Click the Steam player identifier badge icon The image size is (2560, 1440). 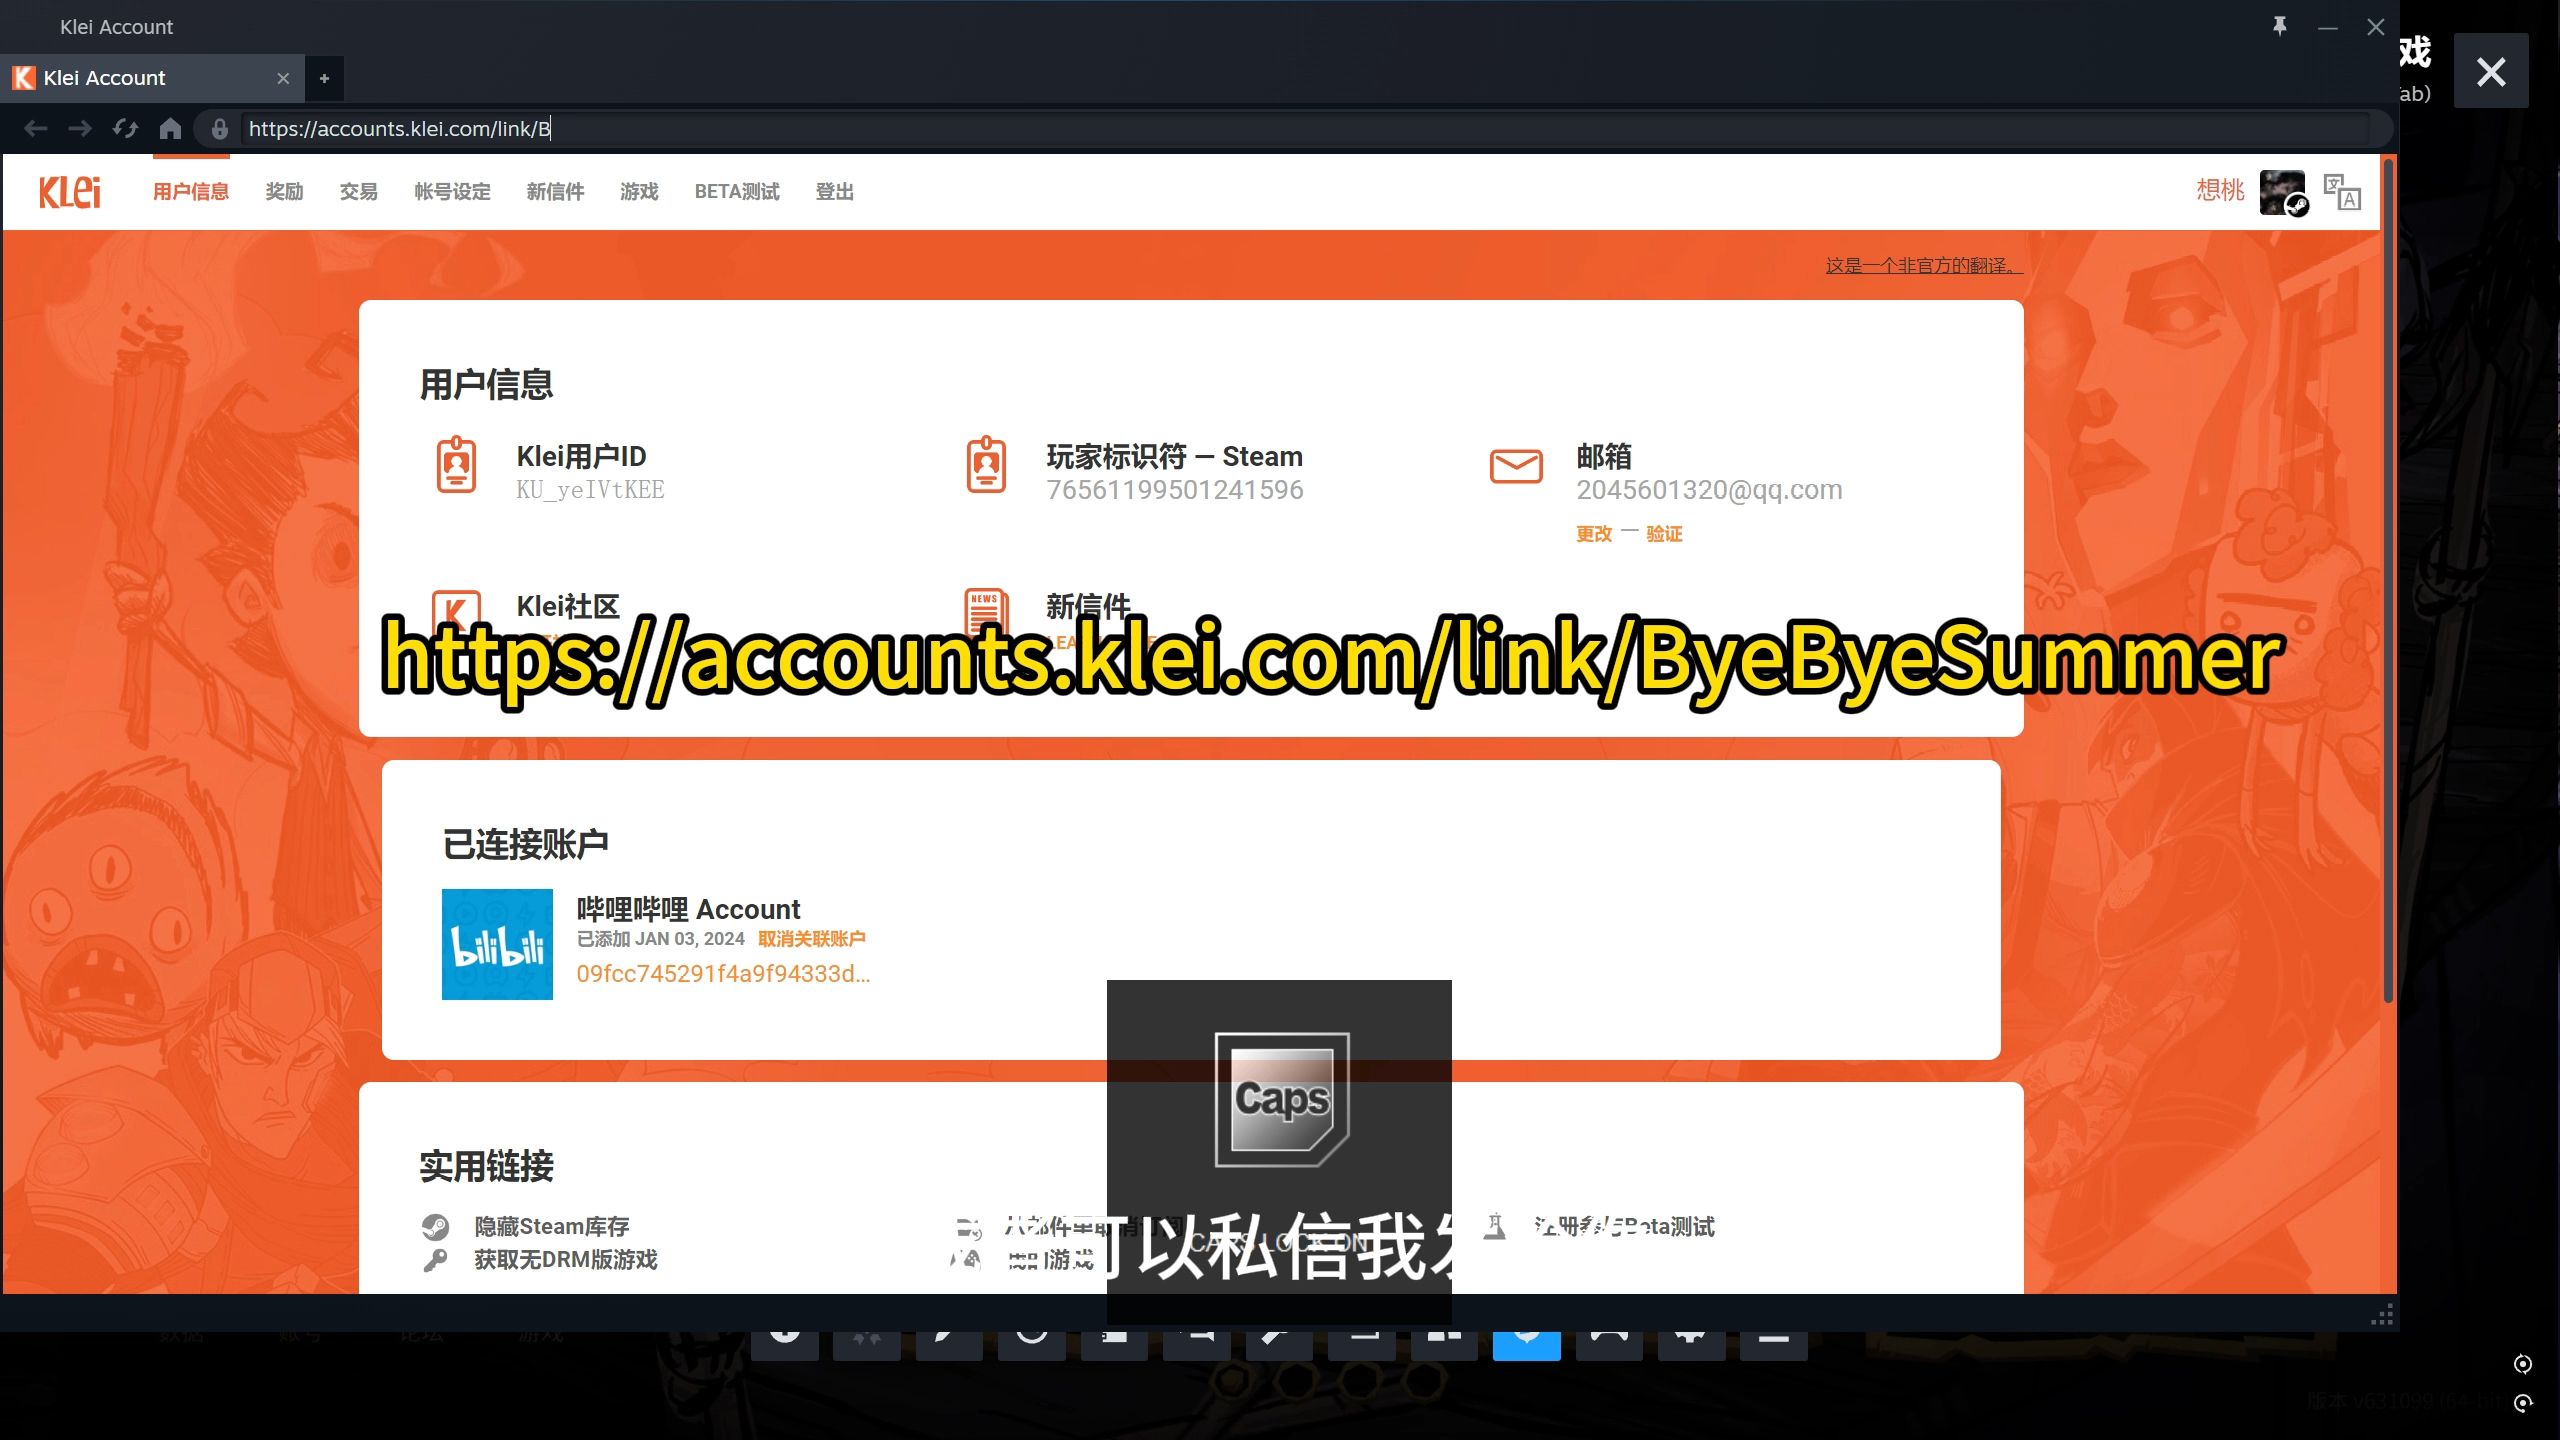click(x=986, y=465)
